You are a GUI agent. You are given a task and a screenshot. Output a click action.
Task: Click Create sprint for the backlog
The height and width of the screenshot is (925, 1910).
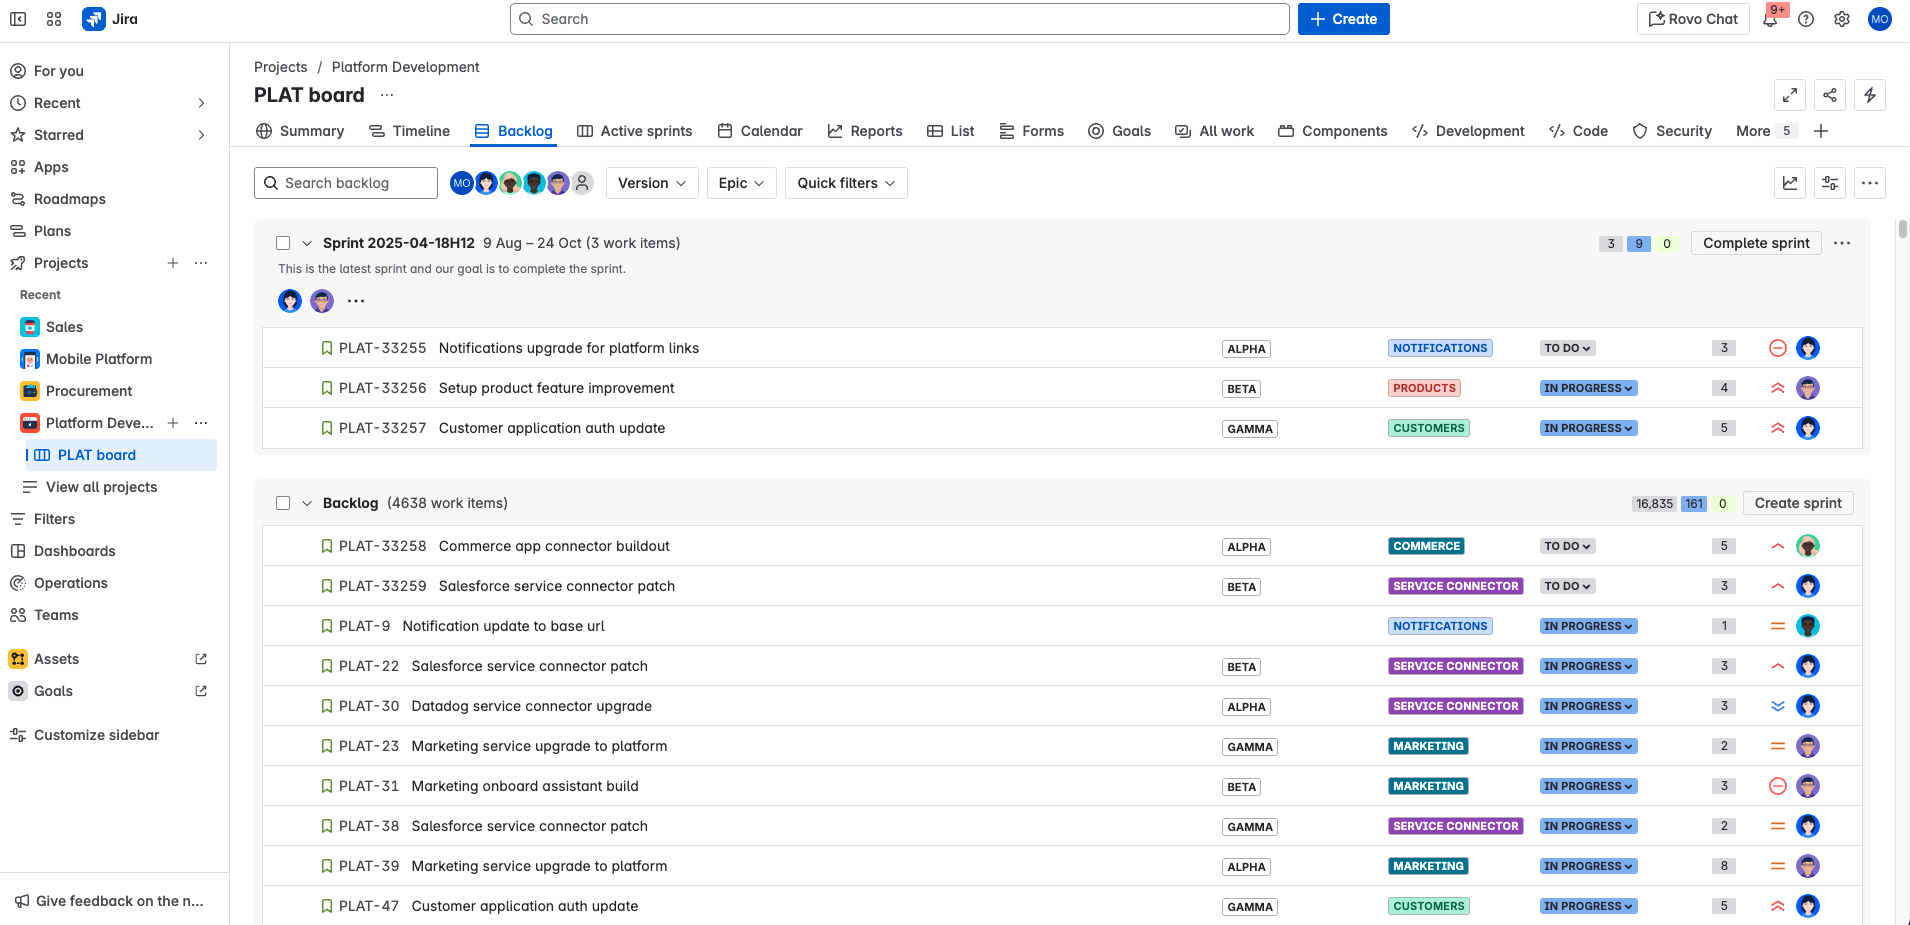[1796, 503]
